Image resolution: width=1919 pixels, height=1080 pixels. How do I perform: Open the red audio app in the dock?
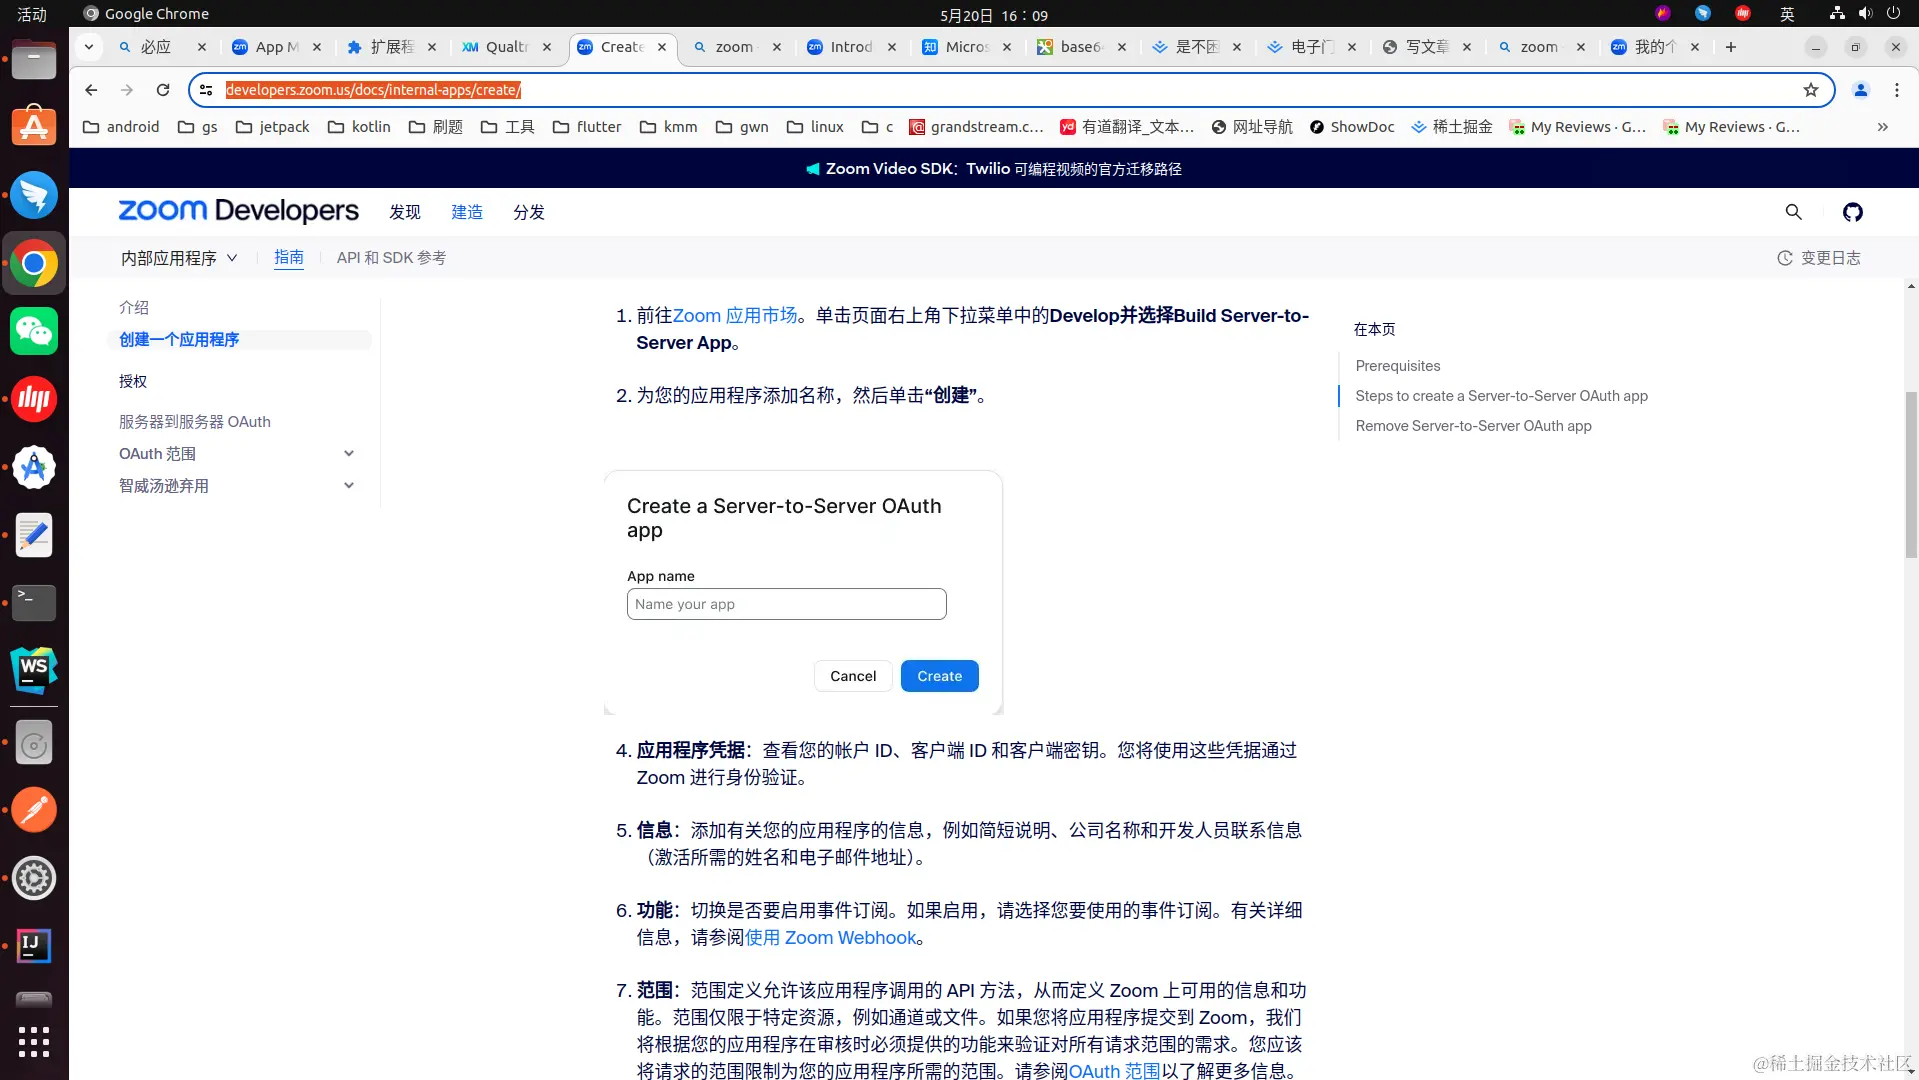(34, 399)
